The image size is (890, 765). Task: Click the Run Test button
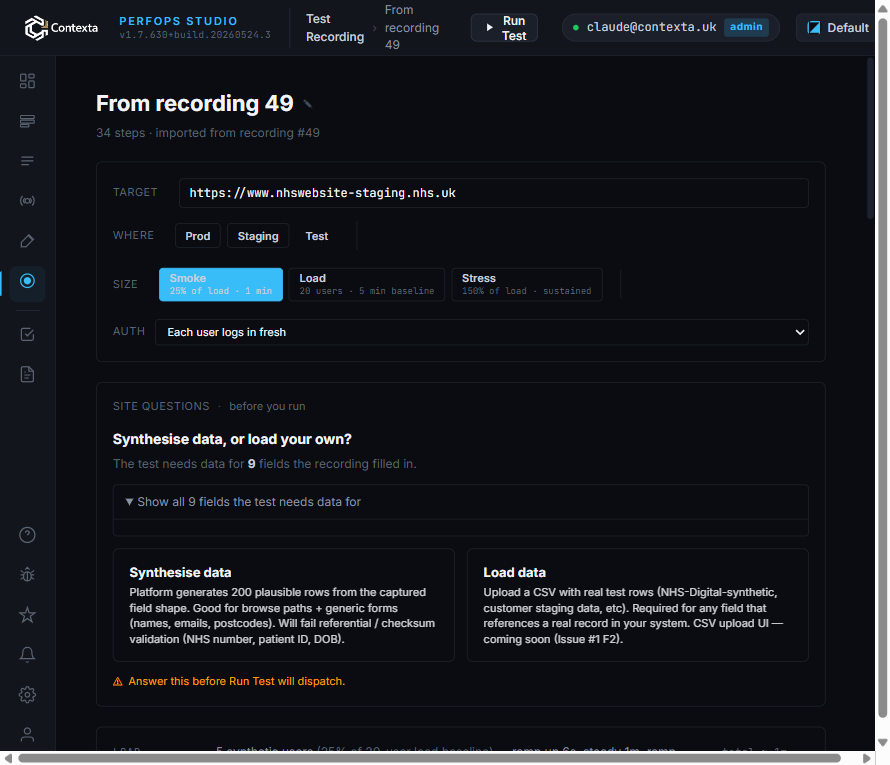(504, 28)
